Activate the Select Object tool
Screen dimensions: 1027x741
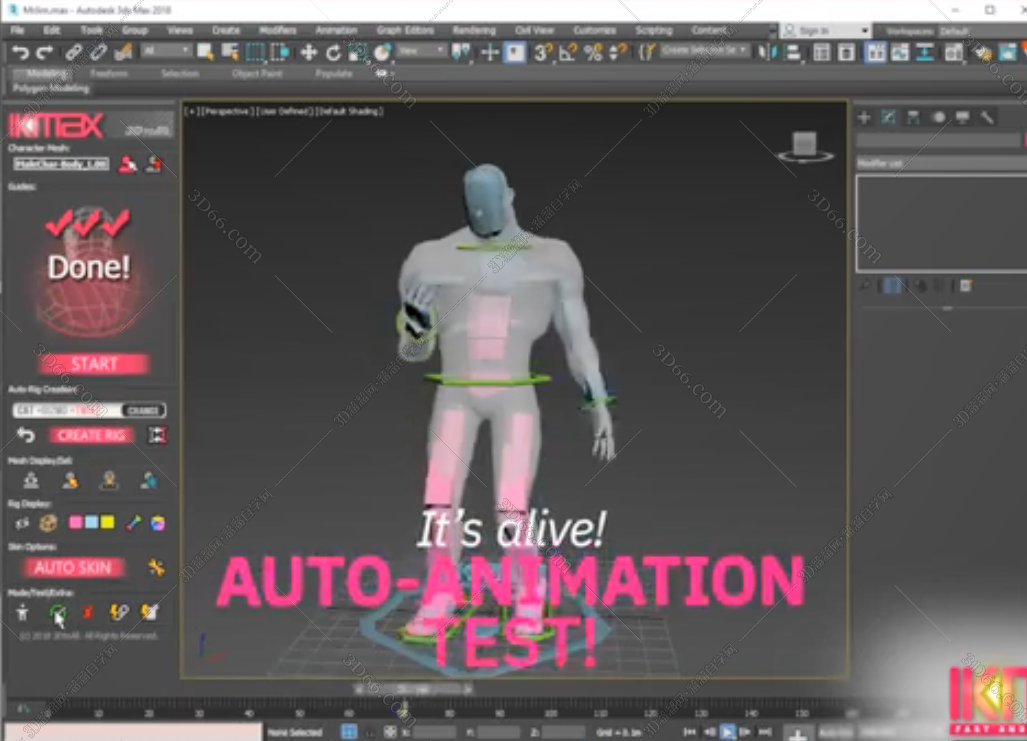pos(205,52)
